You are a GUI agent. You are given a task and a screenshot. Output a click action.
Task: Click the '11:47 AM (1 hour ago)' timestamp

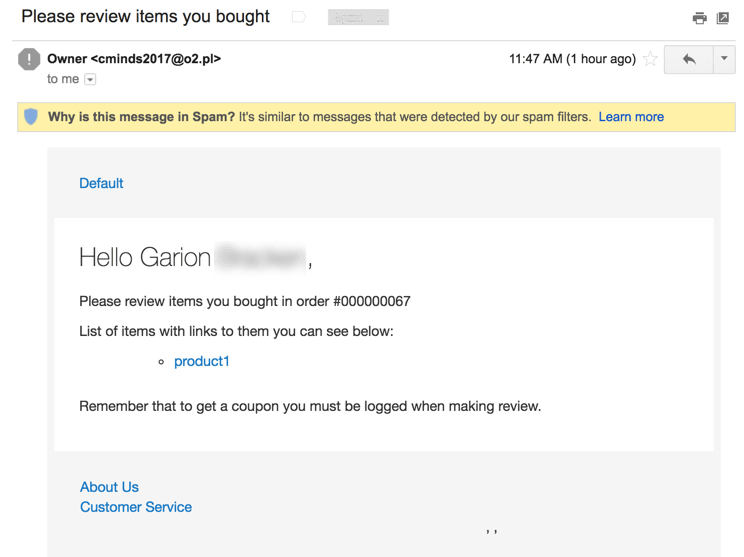pyautogui.click(x=572, y=59)
